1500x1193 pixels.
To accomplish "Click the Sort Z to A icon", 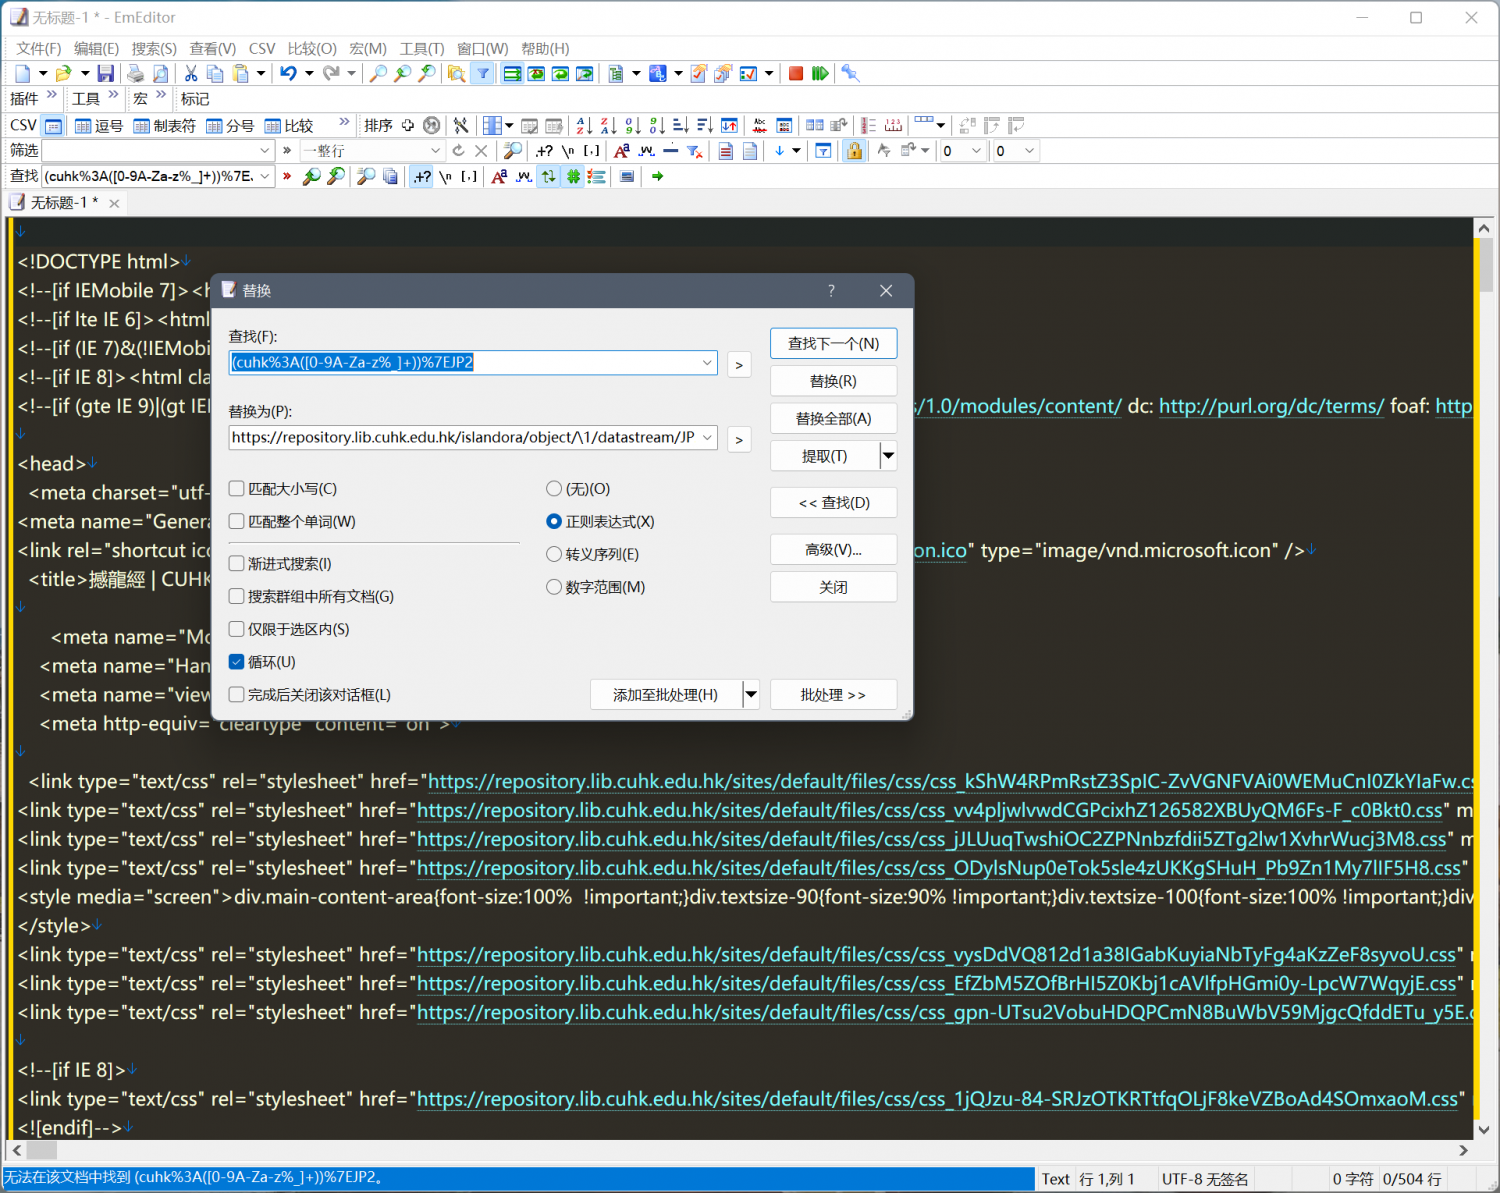I will [609, 125].
